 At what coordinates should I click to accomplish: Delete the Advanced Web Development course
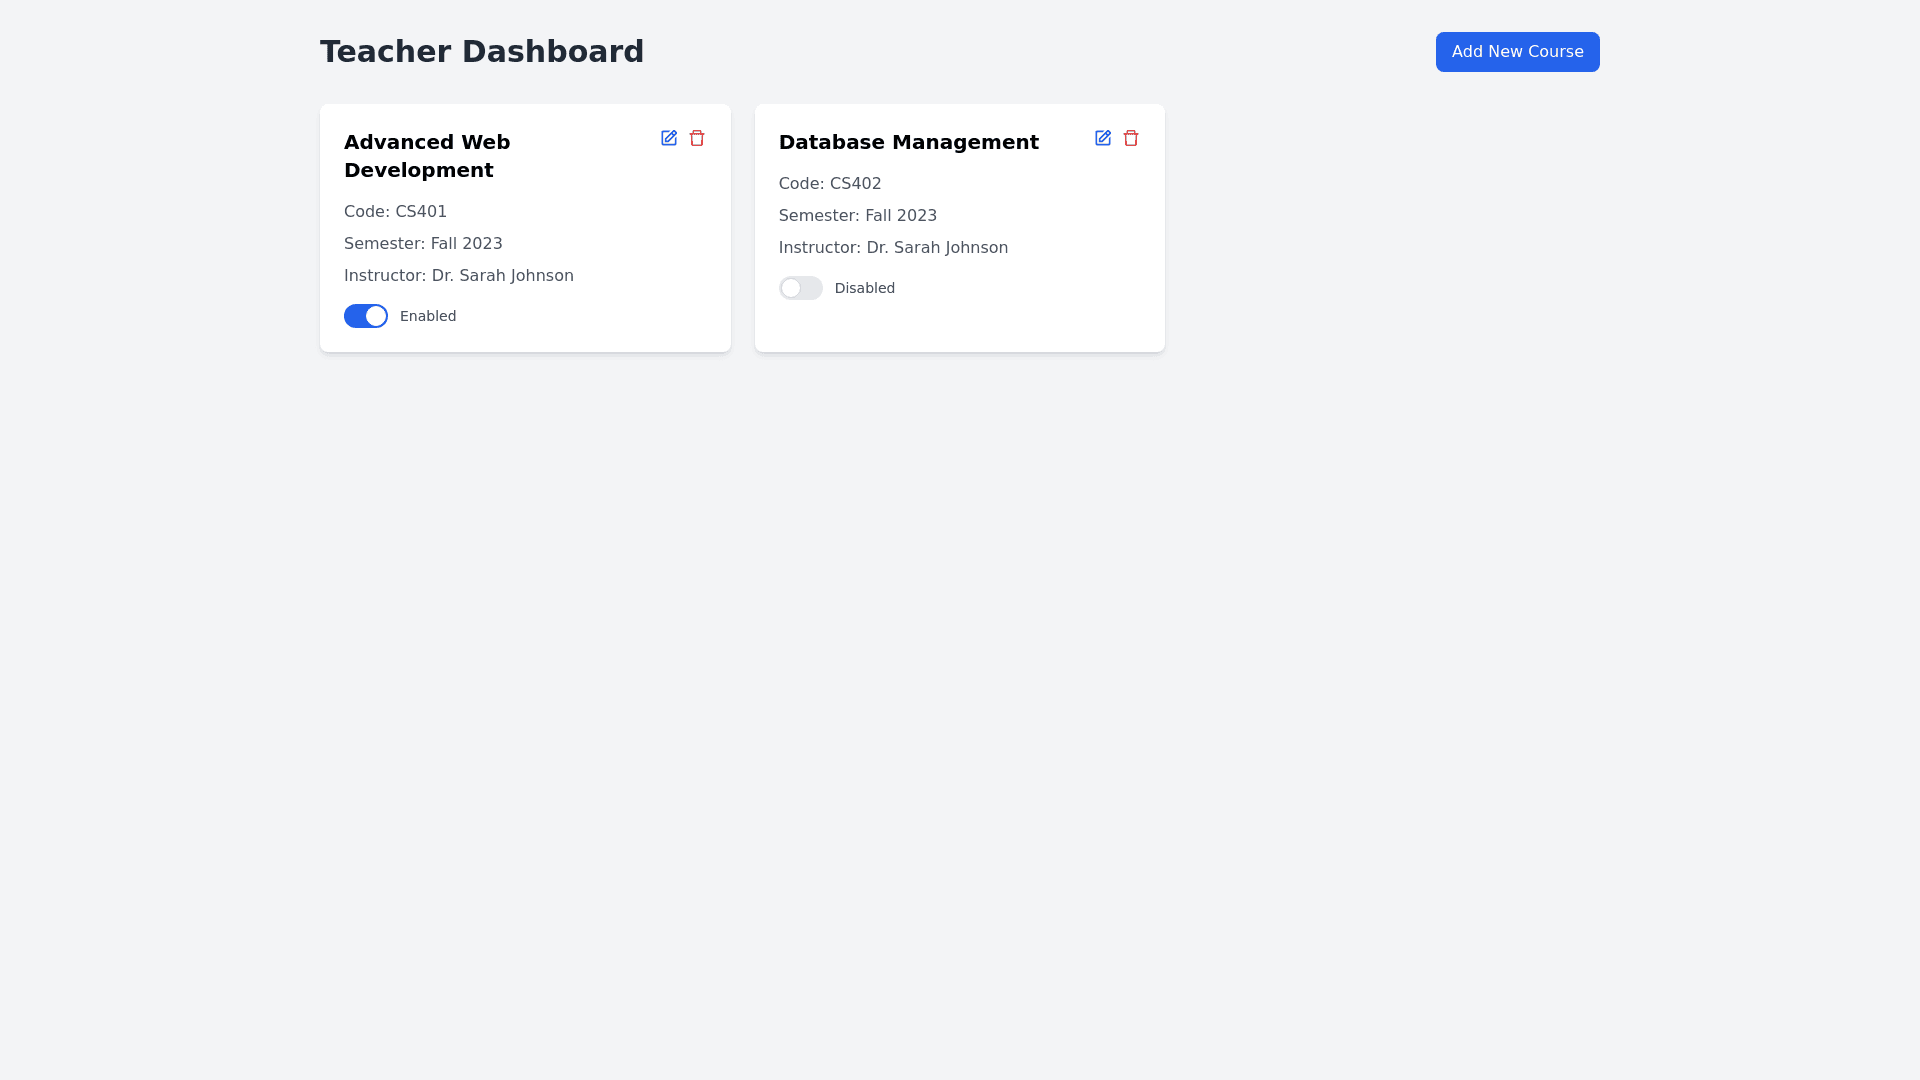[x=697, y=138]
